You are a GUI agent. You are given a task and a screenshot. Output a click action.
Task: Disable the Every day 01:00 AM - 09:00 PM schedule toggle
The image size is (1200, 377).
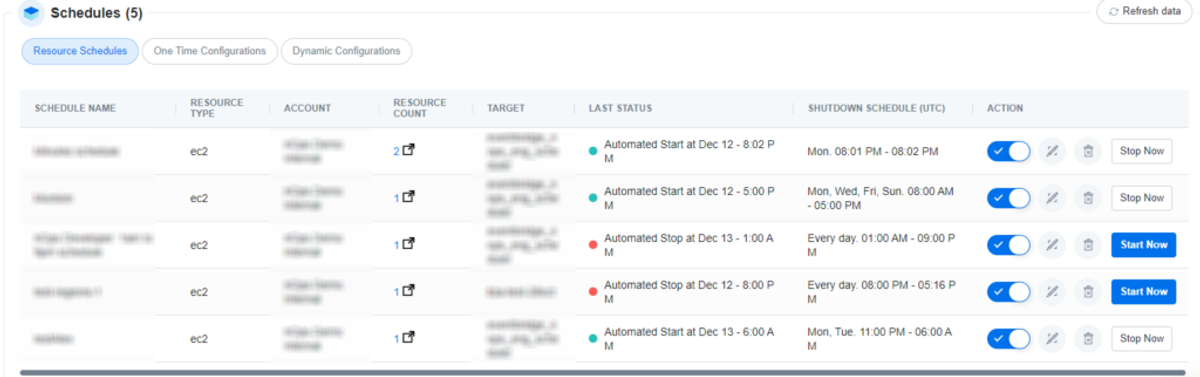tap(1009, 245)
